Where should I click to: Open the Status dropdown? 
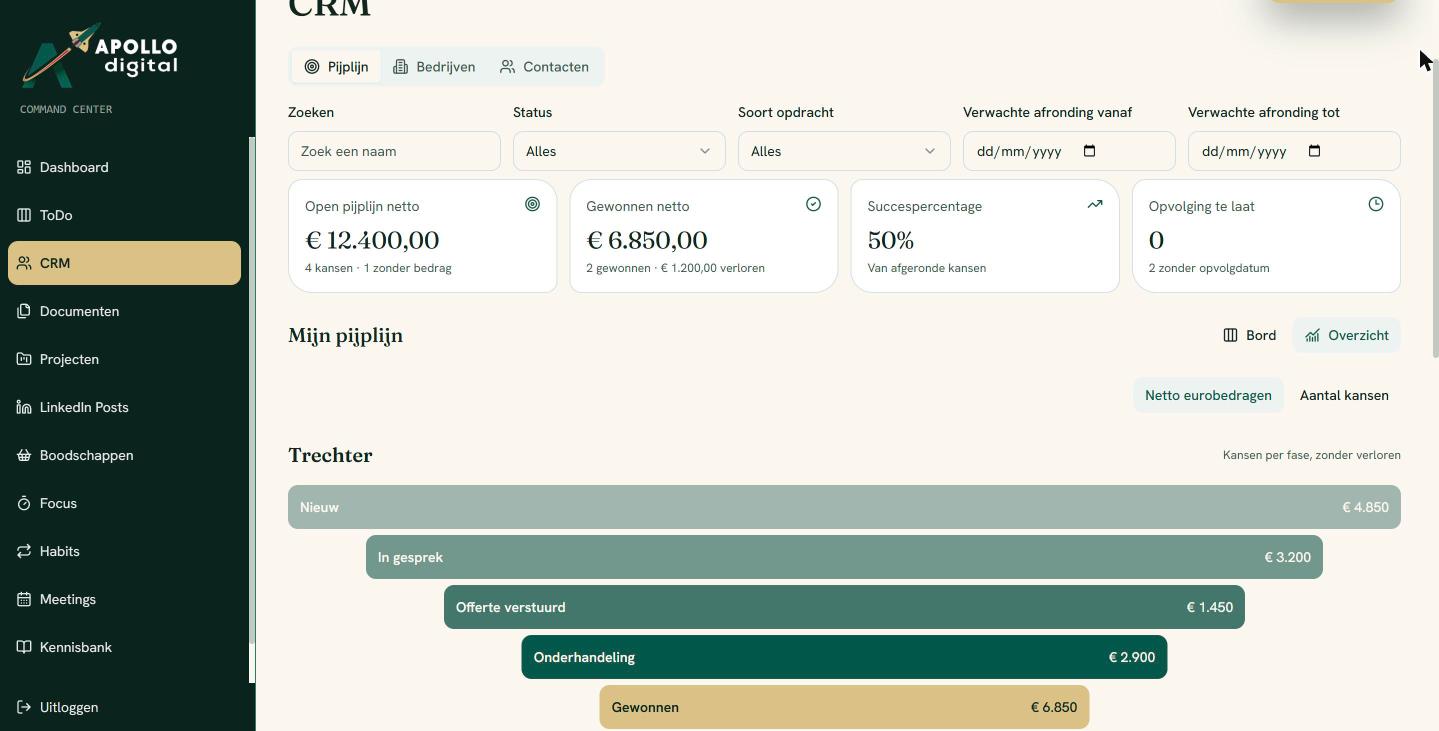[619, 151]
